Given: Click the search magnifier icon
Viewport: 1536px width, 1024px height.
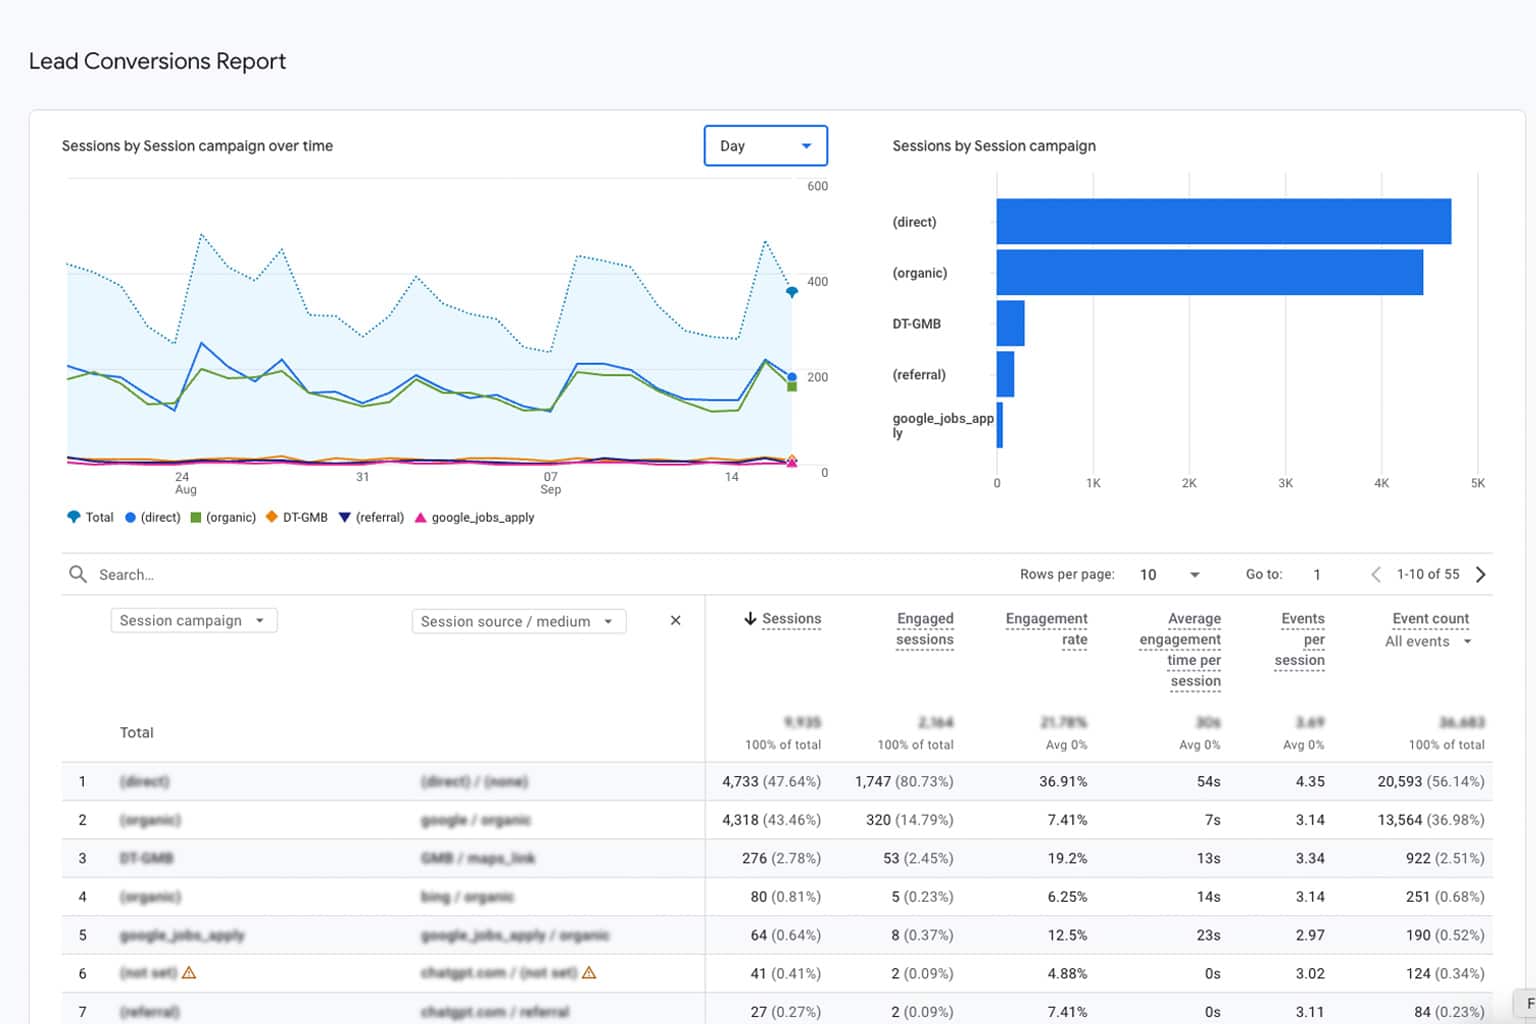Looking at the screenshot, I should (77, 574).
